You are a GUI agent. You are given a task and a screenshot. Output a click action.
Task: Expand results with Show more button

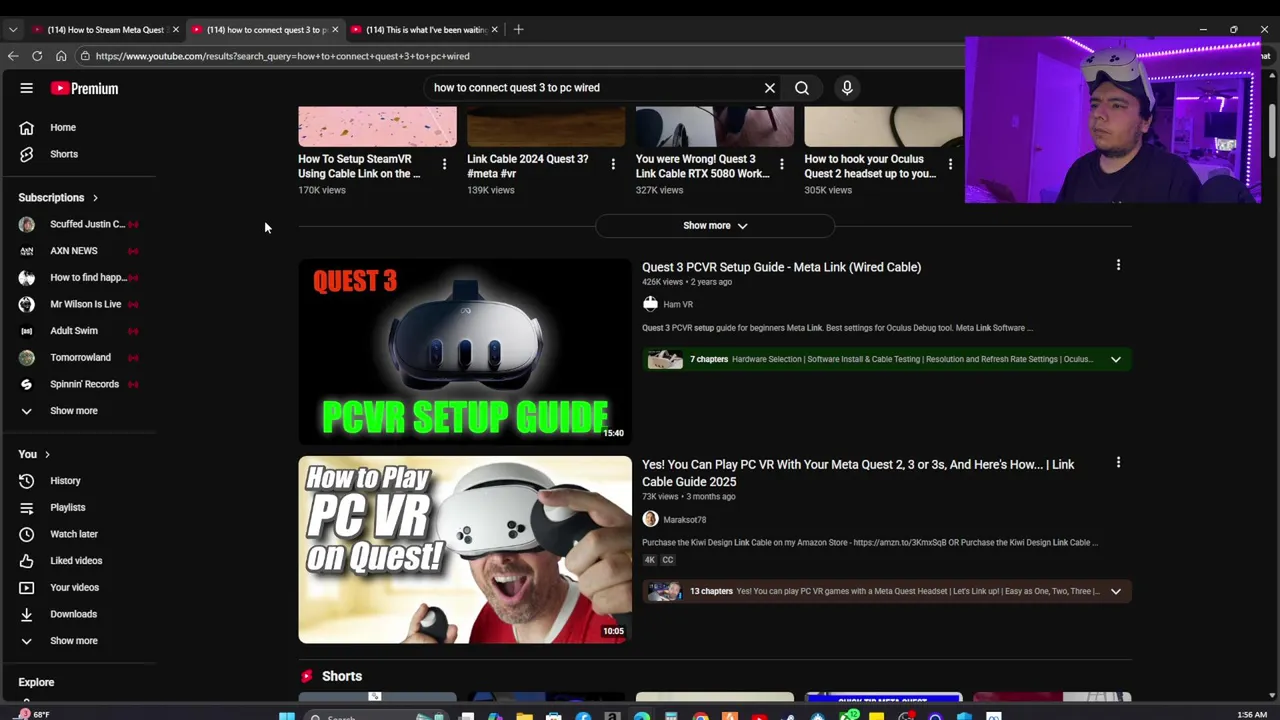pyautogui.click(x=715, y=226)
